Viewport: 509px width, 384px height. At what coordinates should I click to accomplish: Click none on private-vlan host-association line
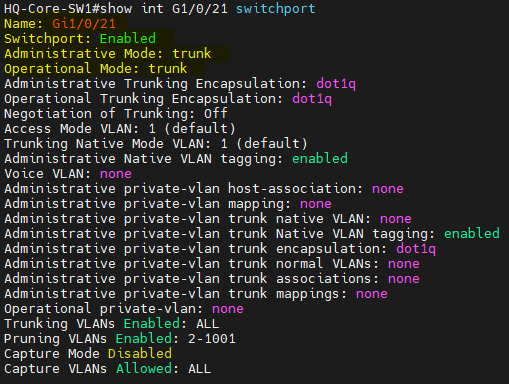[388, 189]
